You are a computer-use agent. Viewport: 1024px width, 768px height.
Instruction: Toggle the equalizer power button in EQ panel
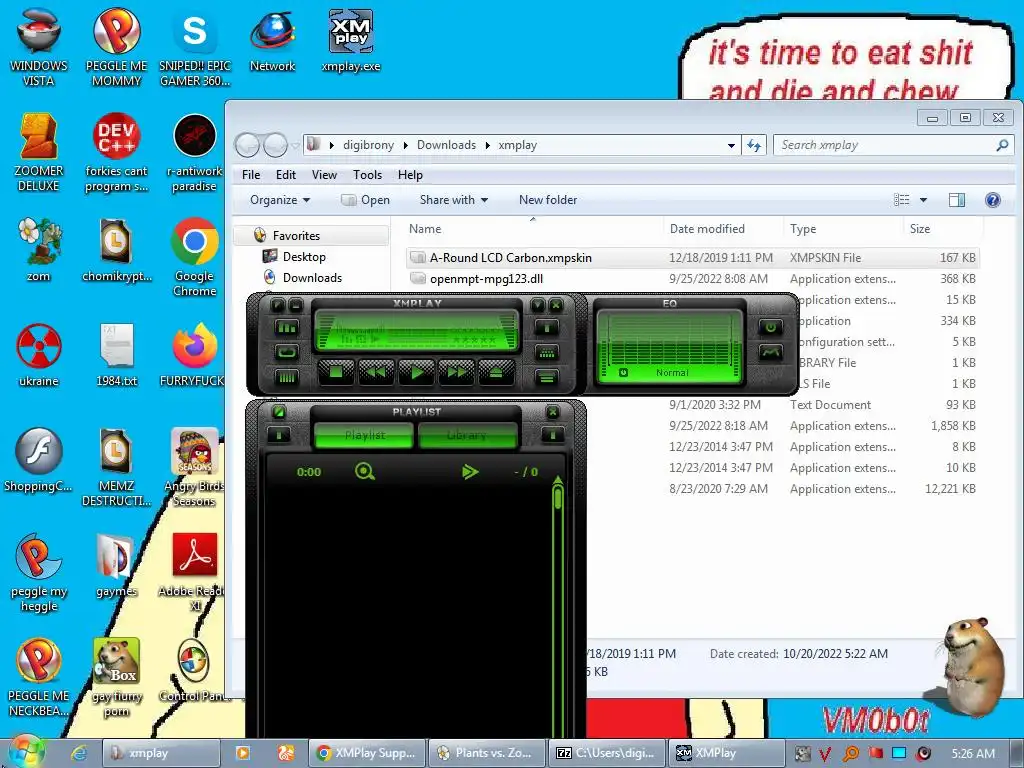point(771,327)
